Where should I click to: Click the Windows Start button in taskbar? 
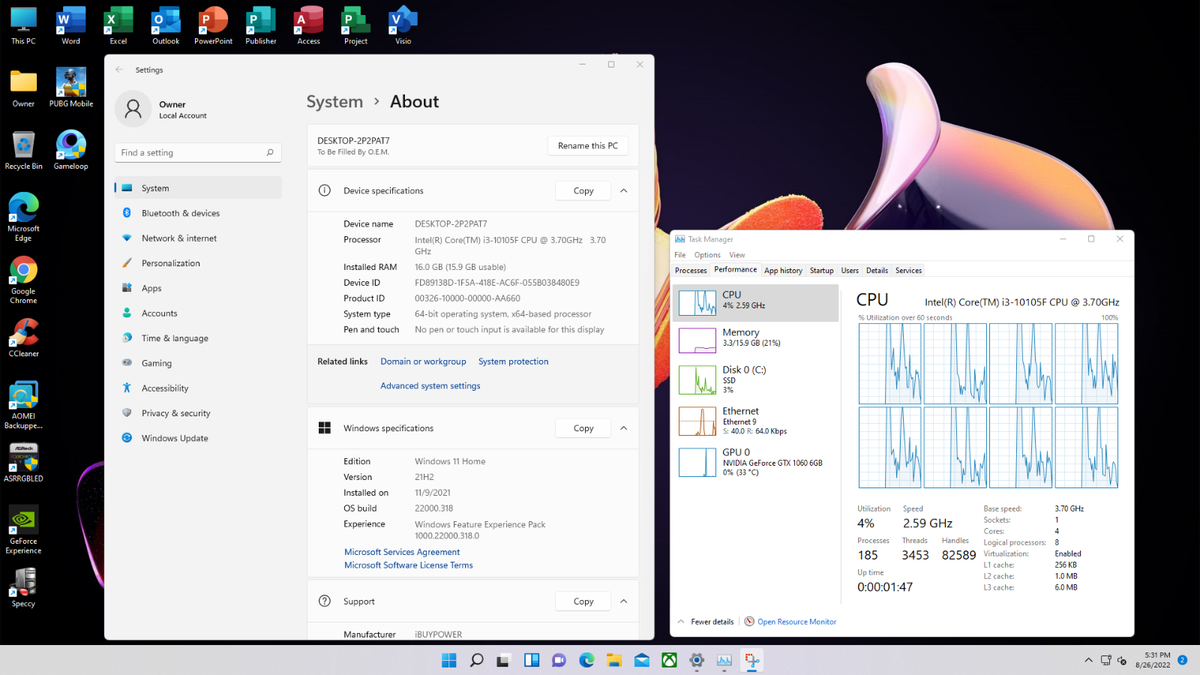(449, 660)
